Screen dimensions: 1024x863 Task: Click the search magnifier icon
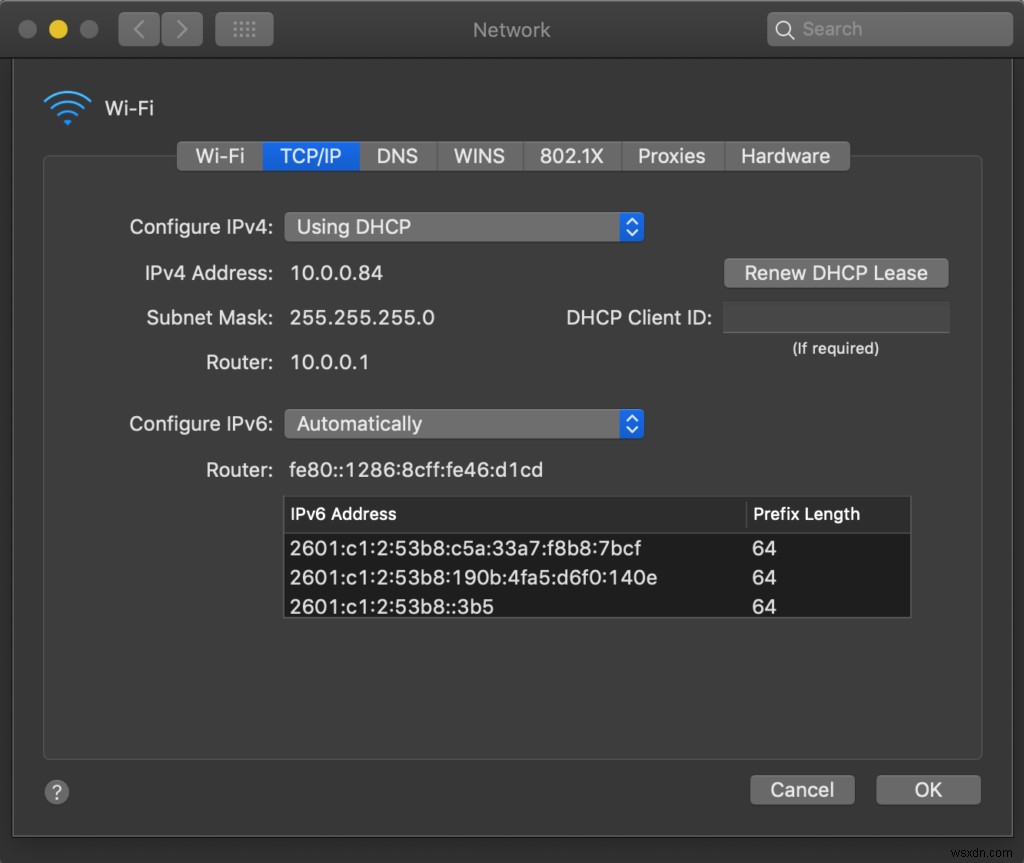pyautogui.click(x=784, y=29)
